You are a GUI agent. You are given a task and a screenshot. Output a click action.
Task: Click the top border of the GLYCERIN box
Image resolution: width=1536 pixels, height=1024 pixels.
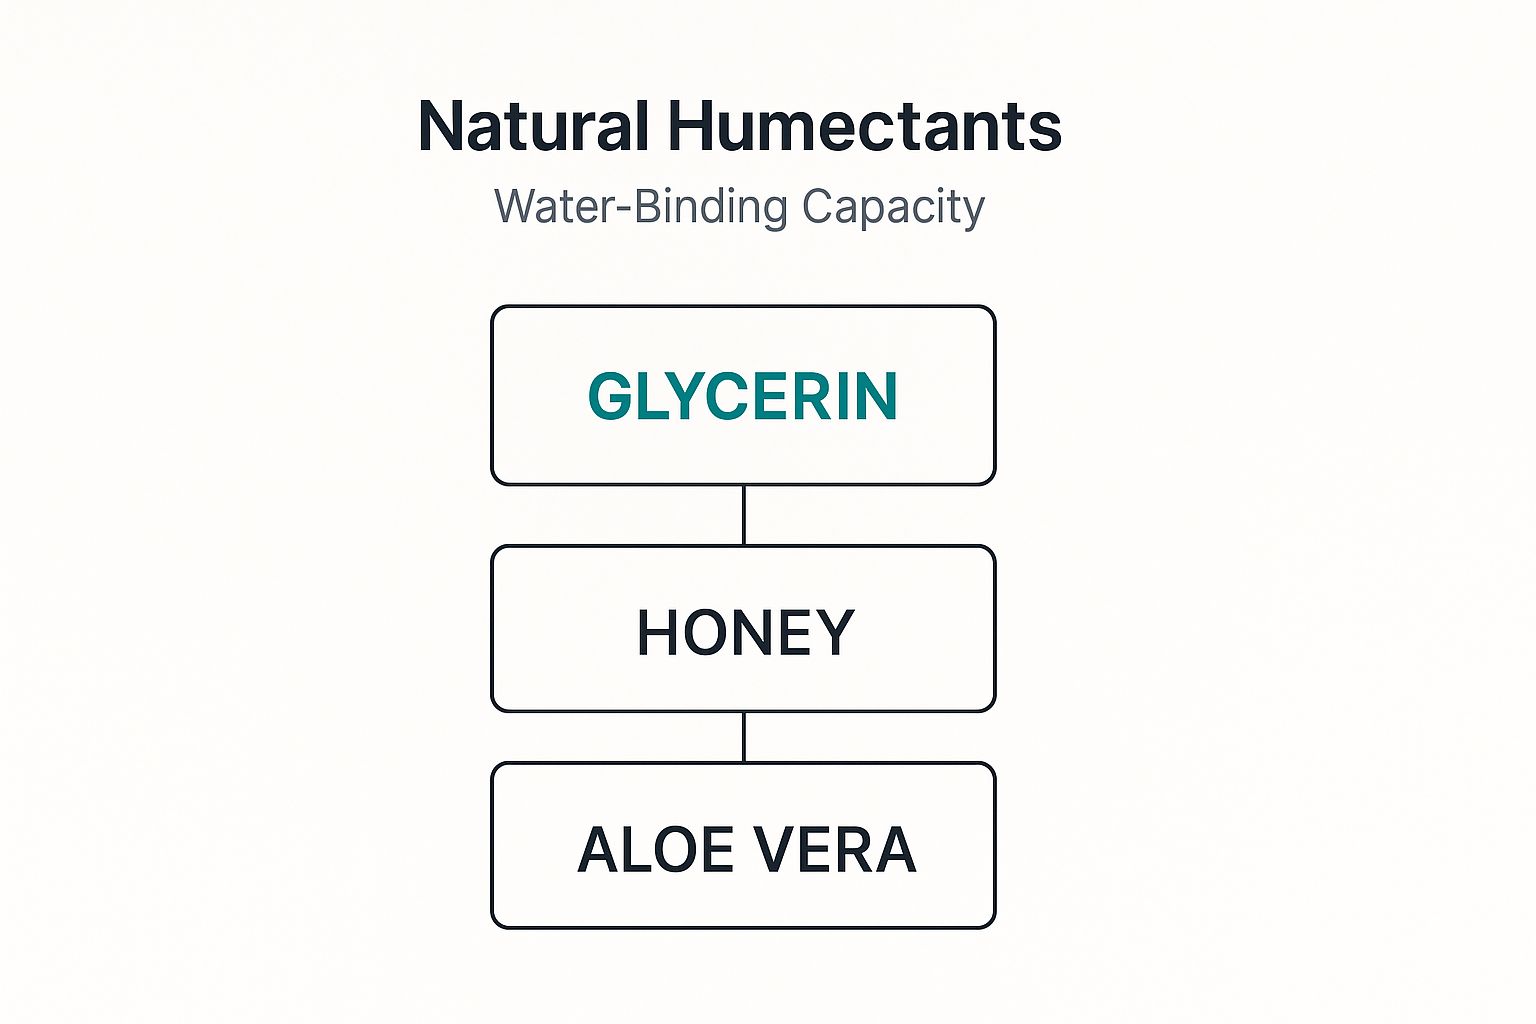pyautogui.click(x=743, y=307)
